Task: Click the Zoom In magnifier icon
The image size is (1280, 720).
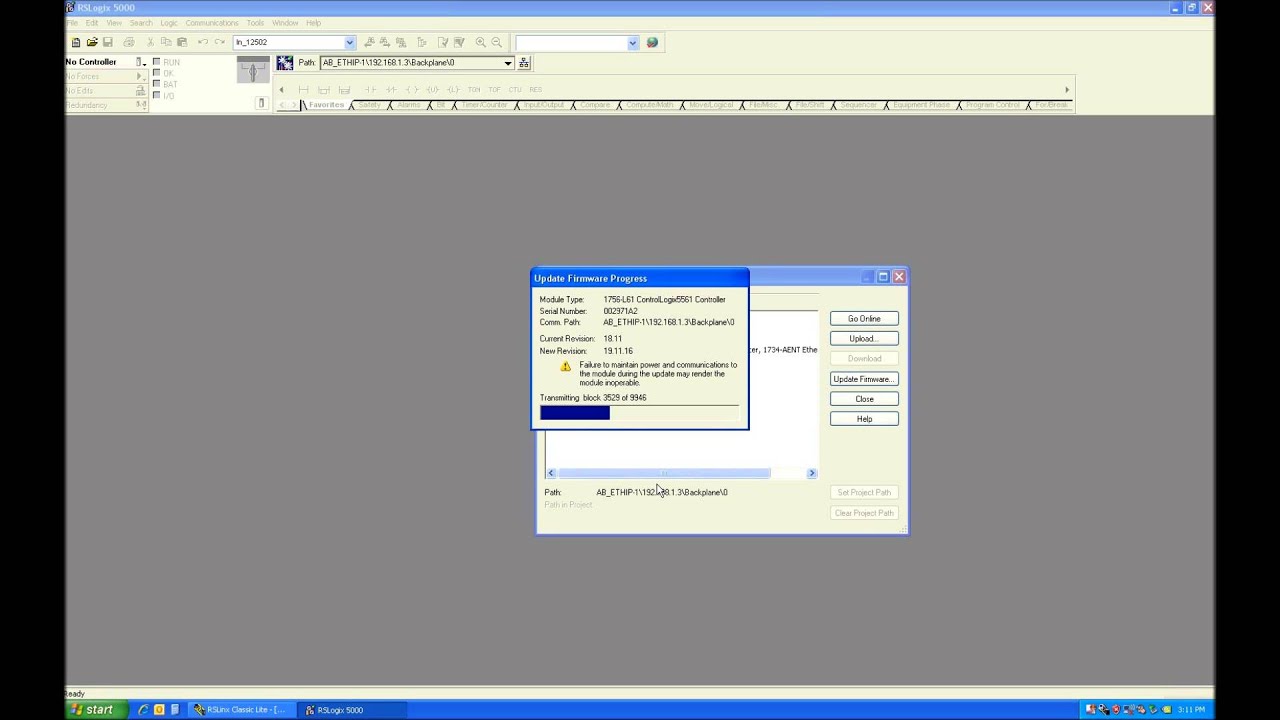Action: [481, 42]
